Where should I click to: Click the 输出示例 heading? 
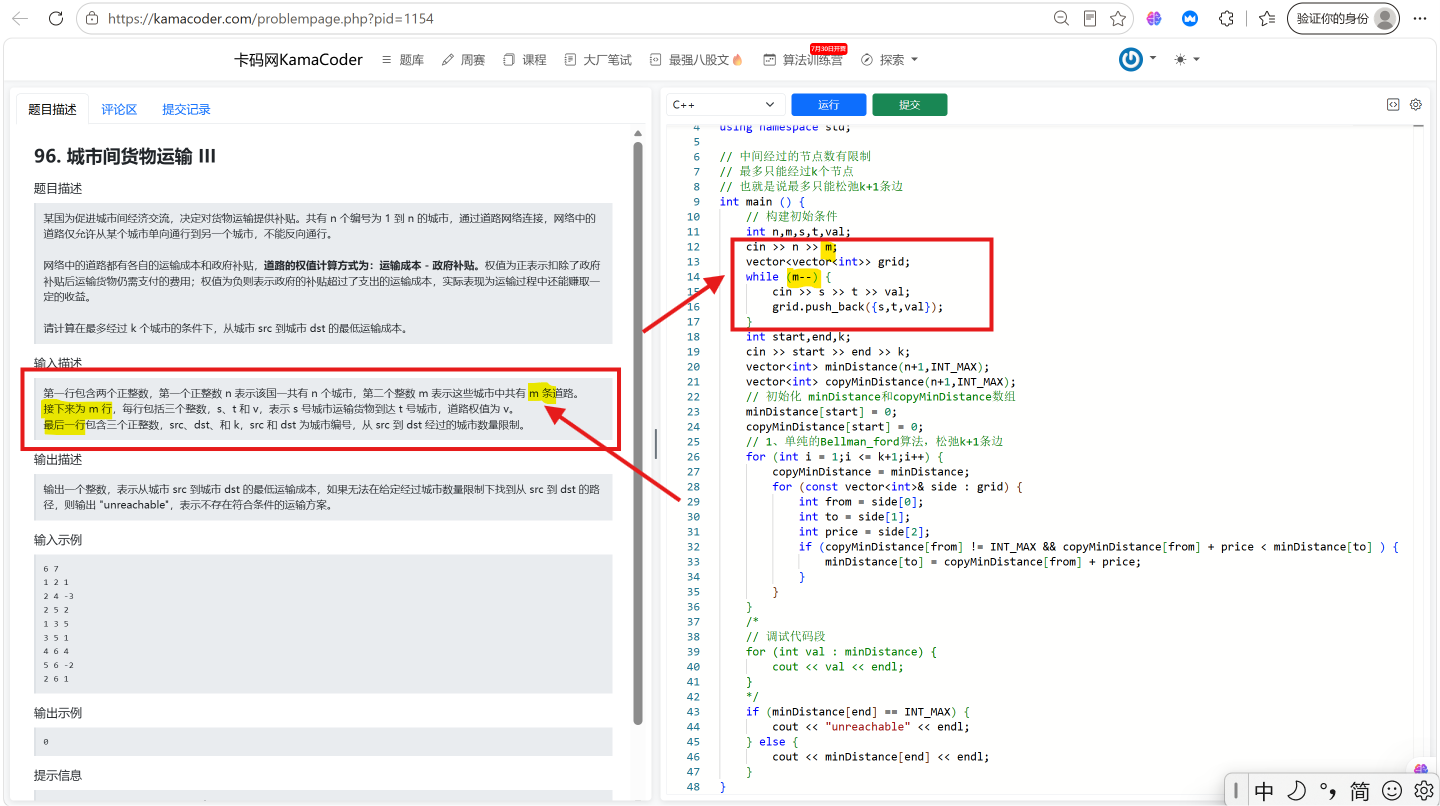pyautogui.click(x=58, y=713)
